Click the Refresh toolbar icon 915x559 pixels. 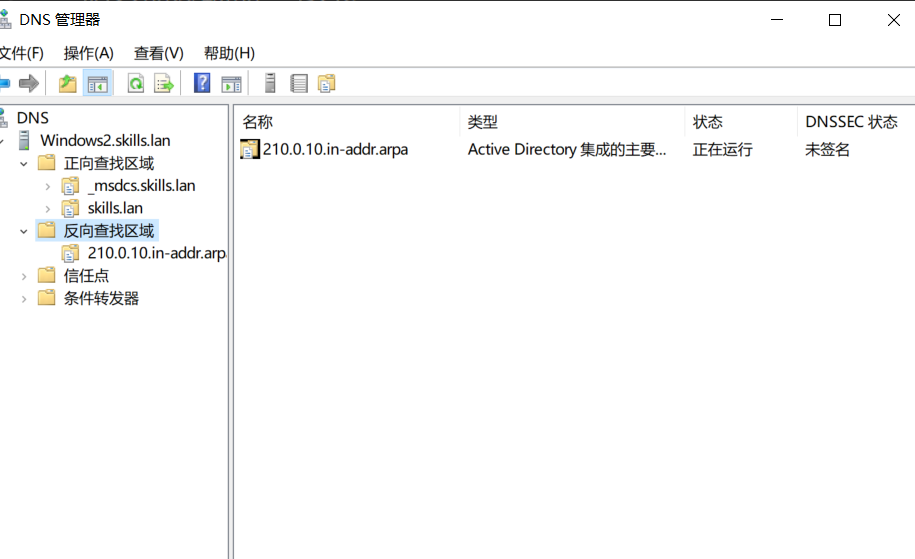135,83
